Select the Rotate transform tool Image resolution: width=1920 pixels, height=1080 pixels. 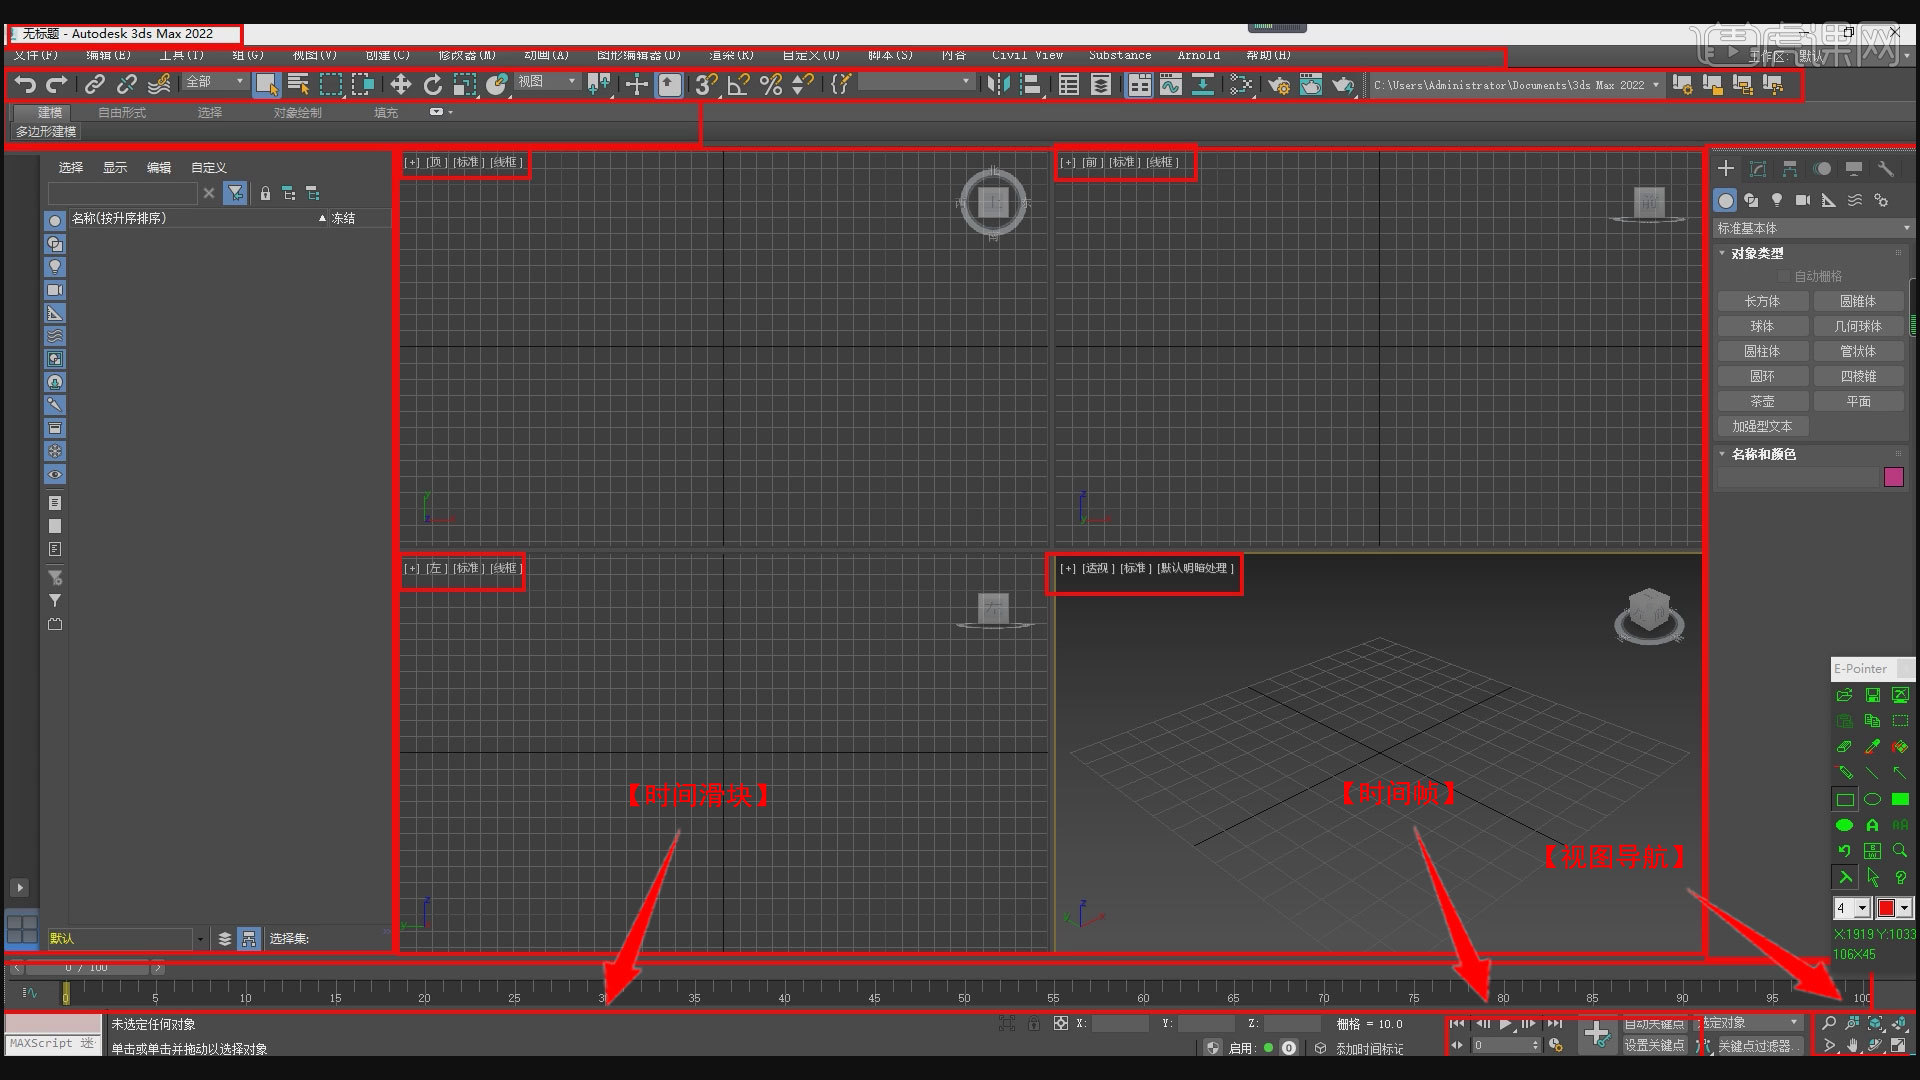[432, 85]
